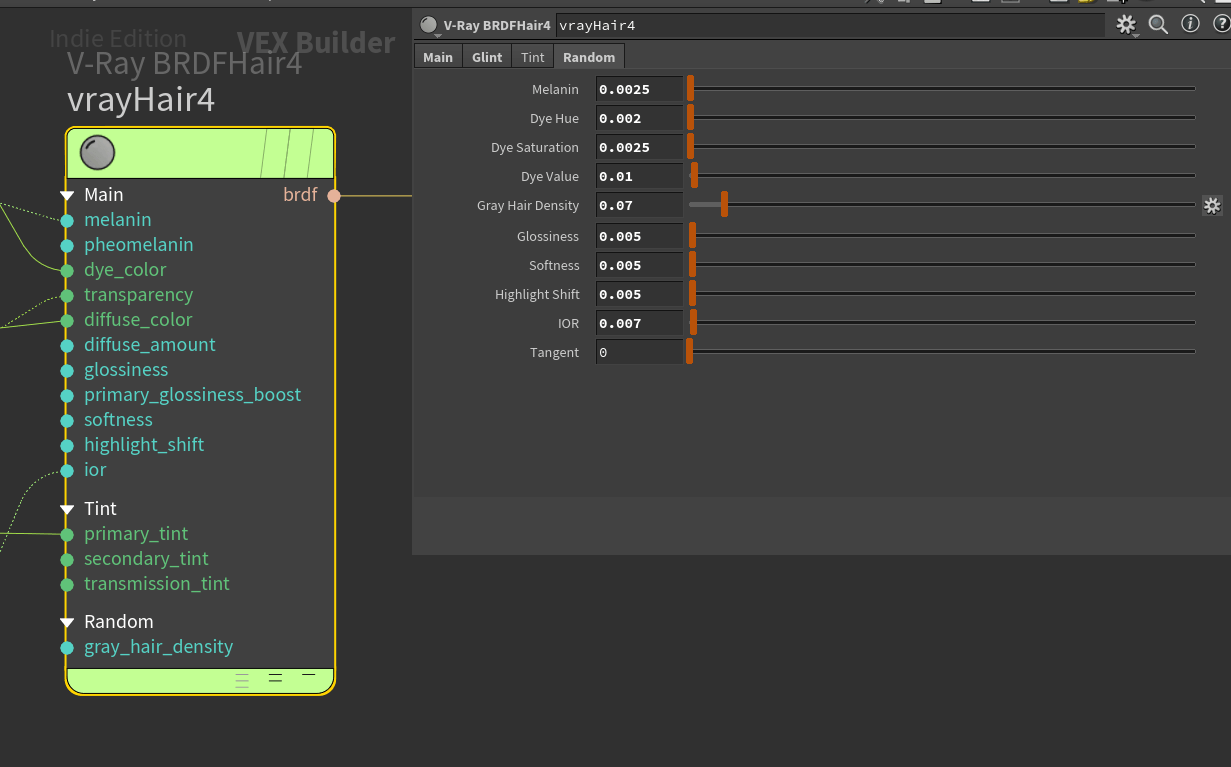The image size is (1231, 767).
Task: Show all node inputs with three-line icon
Action: tap(242, 680)
